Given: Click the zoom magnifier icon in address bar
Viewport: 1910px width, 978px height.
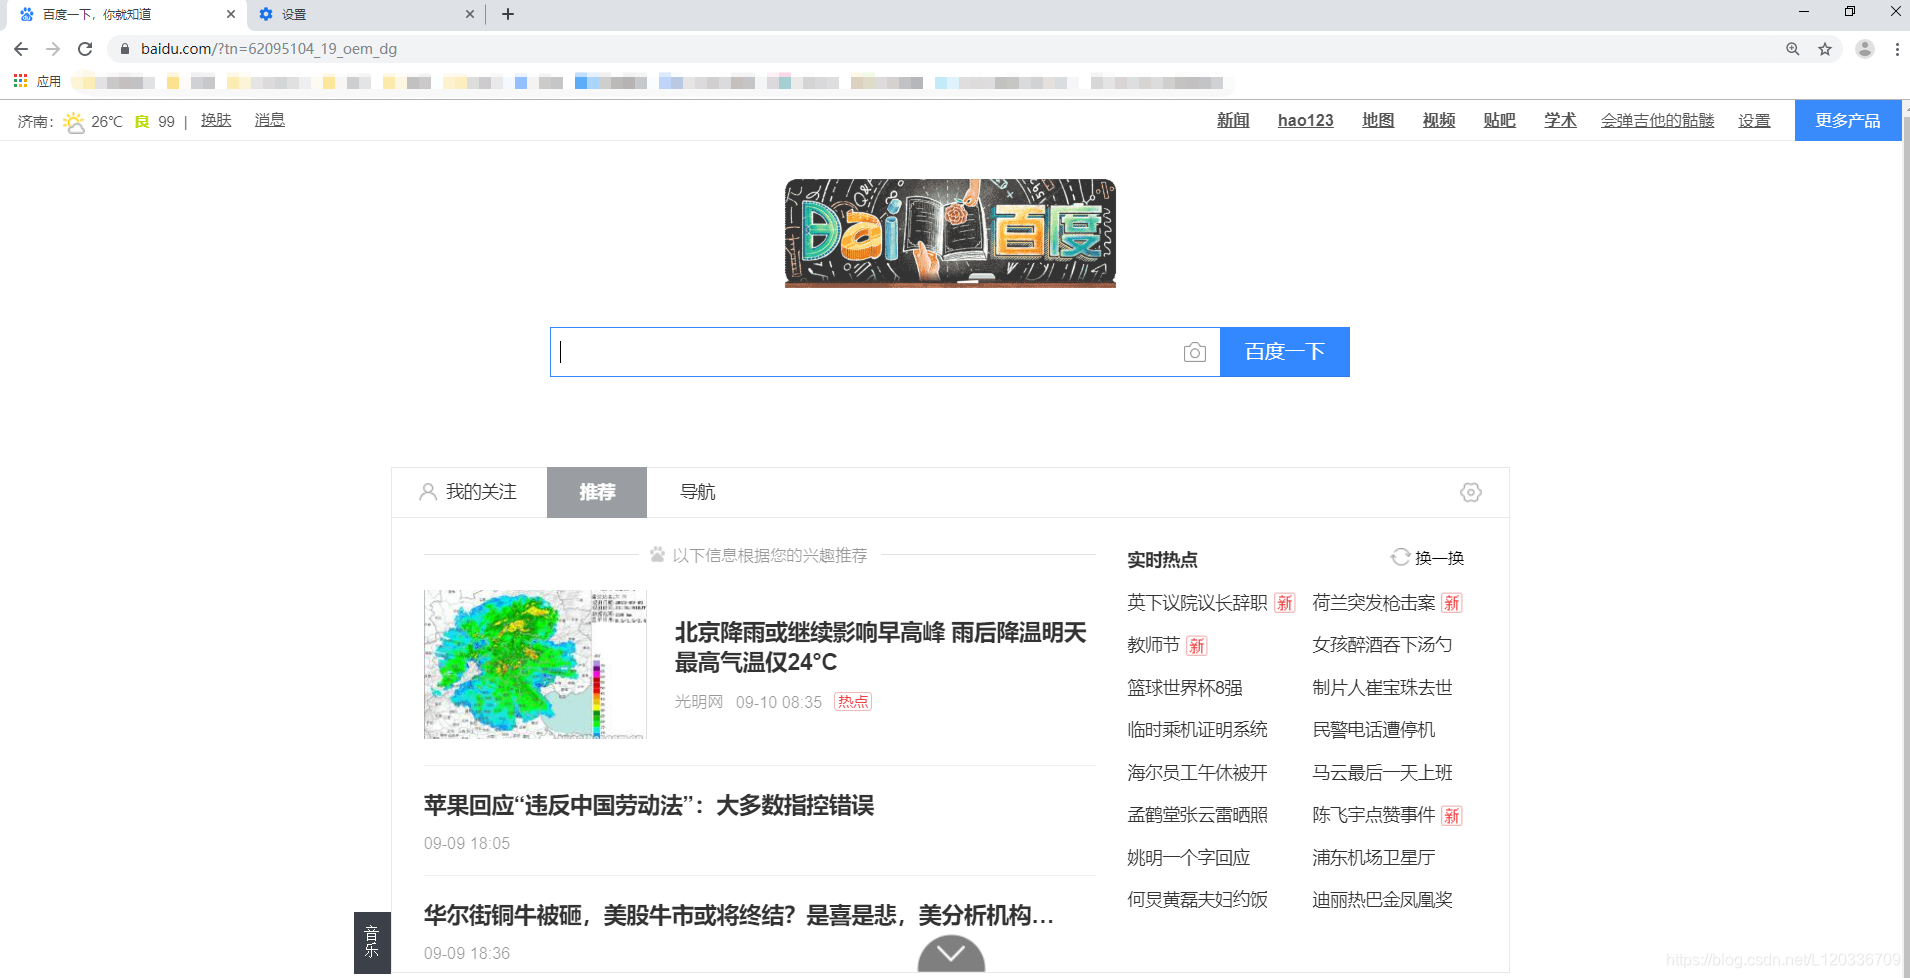Looking at the screenshot, I should tap(1793, 49).
